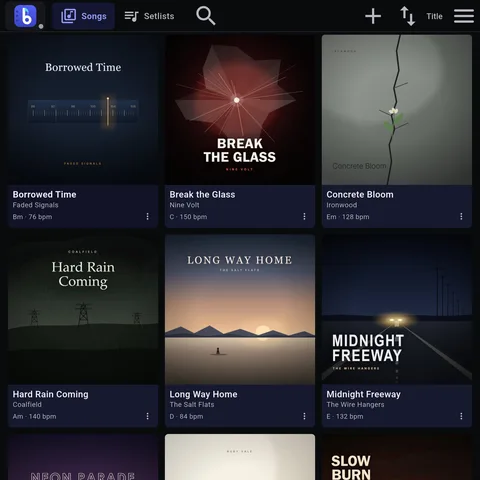Select the Hard Rain Coming song title
The width and height of the screenshot is (480, 480).
click(x=50, y=394)
